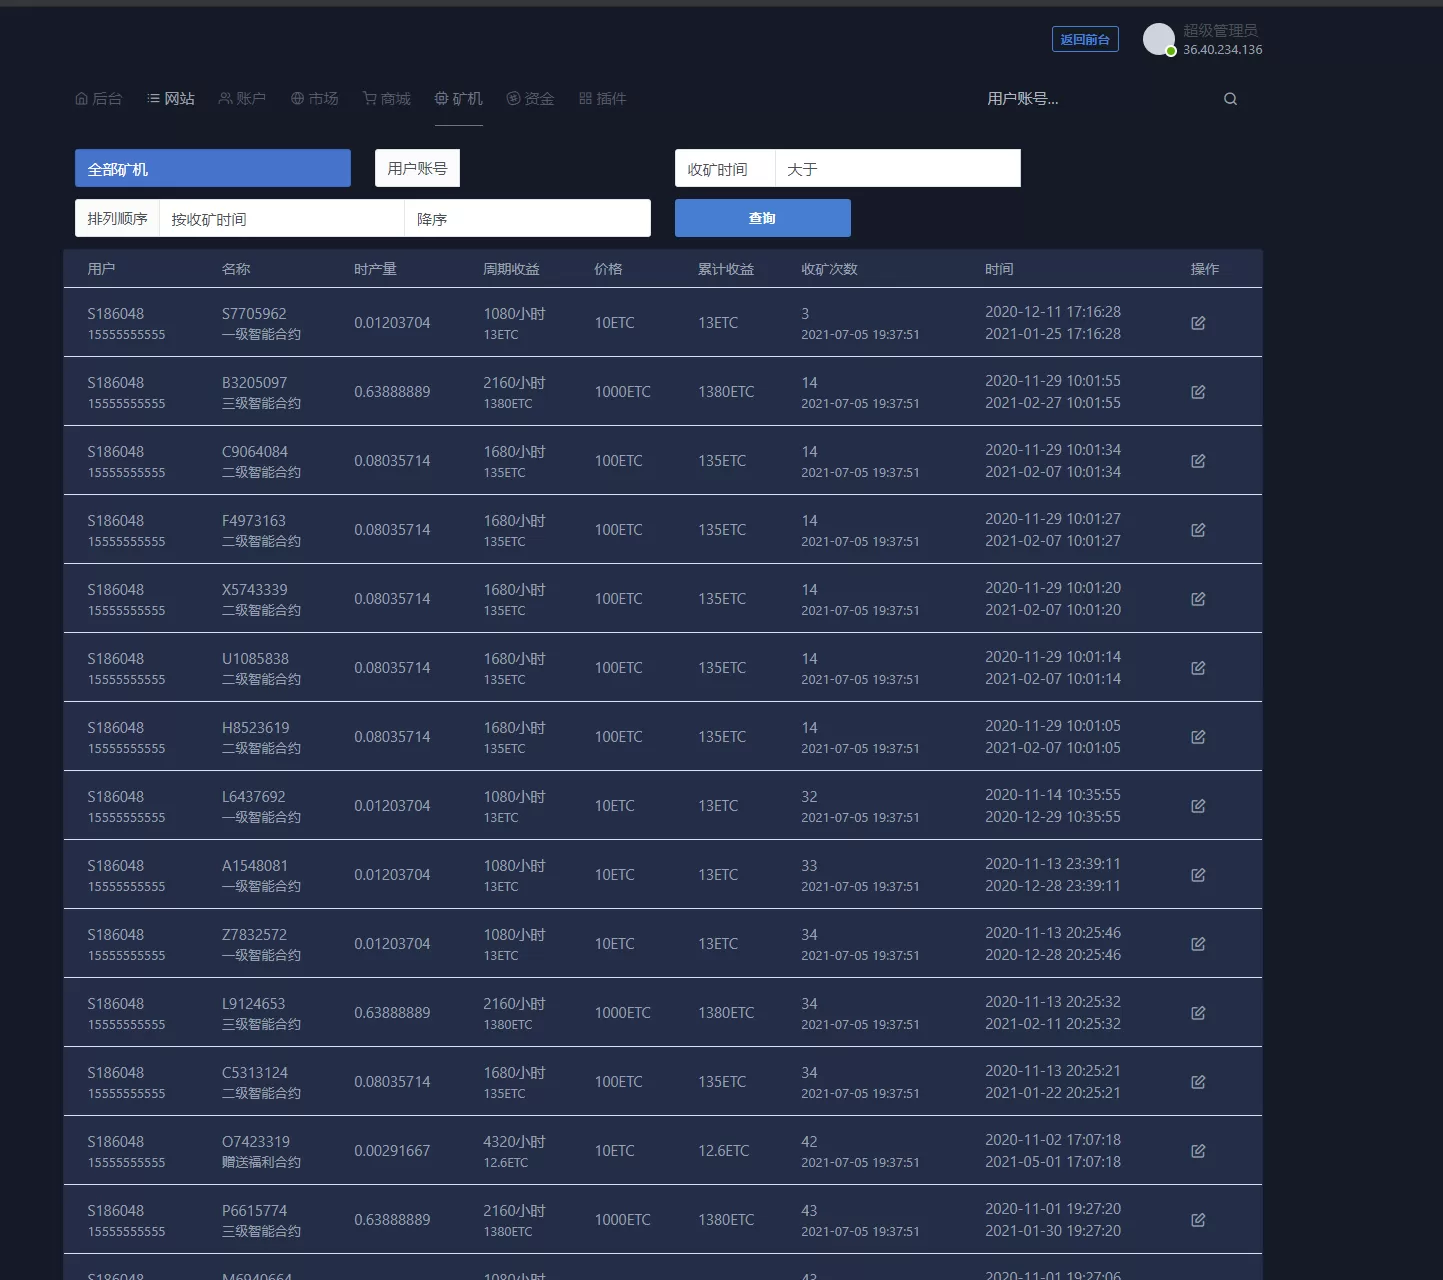Open the super admin avatar
The height and width of the screenshot is (1280, 1443).
pos(1159,39)
